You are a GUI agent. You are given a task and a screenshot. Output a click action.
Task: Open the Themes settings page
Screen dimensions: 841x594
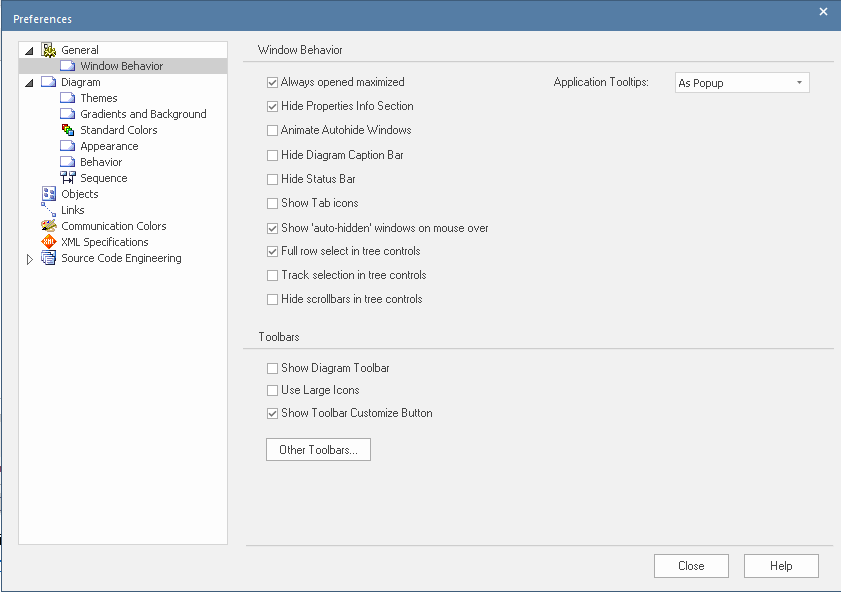(x=97, y=97)
